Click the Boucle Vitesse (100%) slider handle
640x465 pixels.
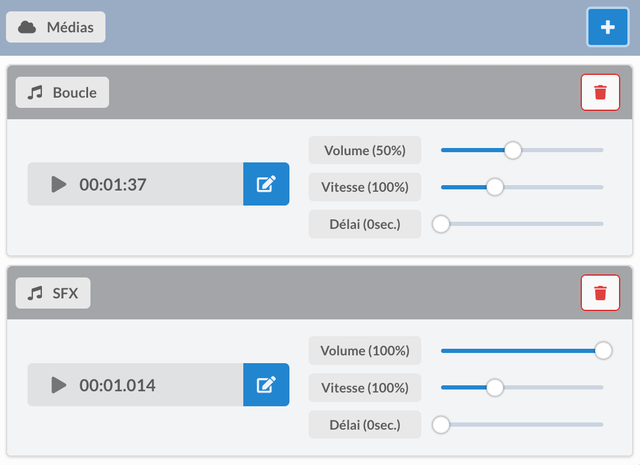coord(495,187)
